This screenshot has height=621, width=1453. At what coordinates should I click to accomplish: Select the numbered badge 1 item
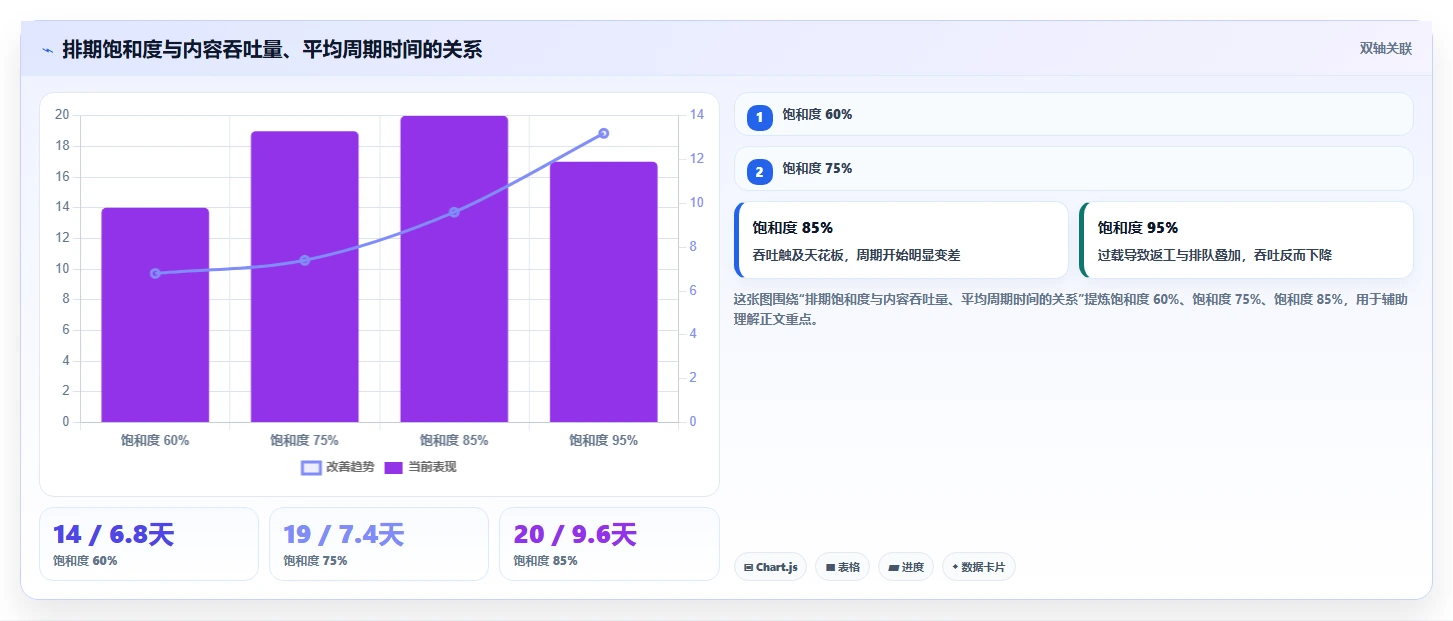(1073, 114)
